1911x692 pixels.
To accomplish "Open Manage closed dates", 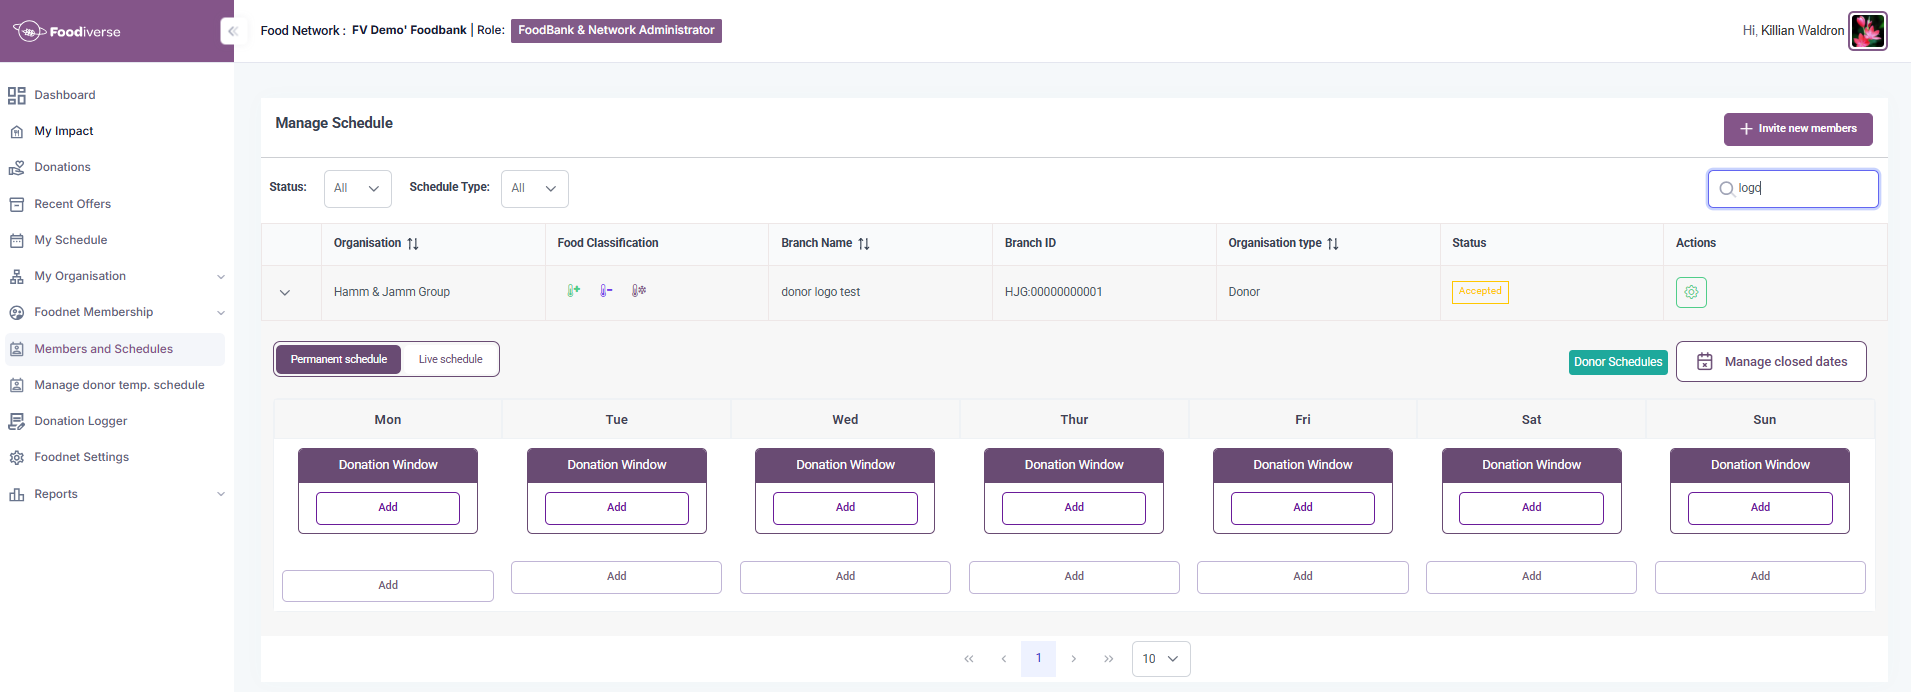I will coord(1771,362).
